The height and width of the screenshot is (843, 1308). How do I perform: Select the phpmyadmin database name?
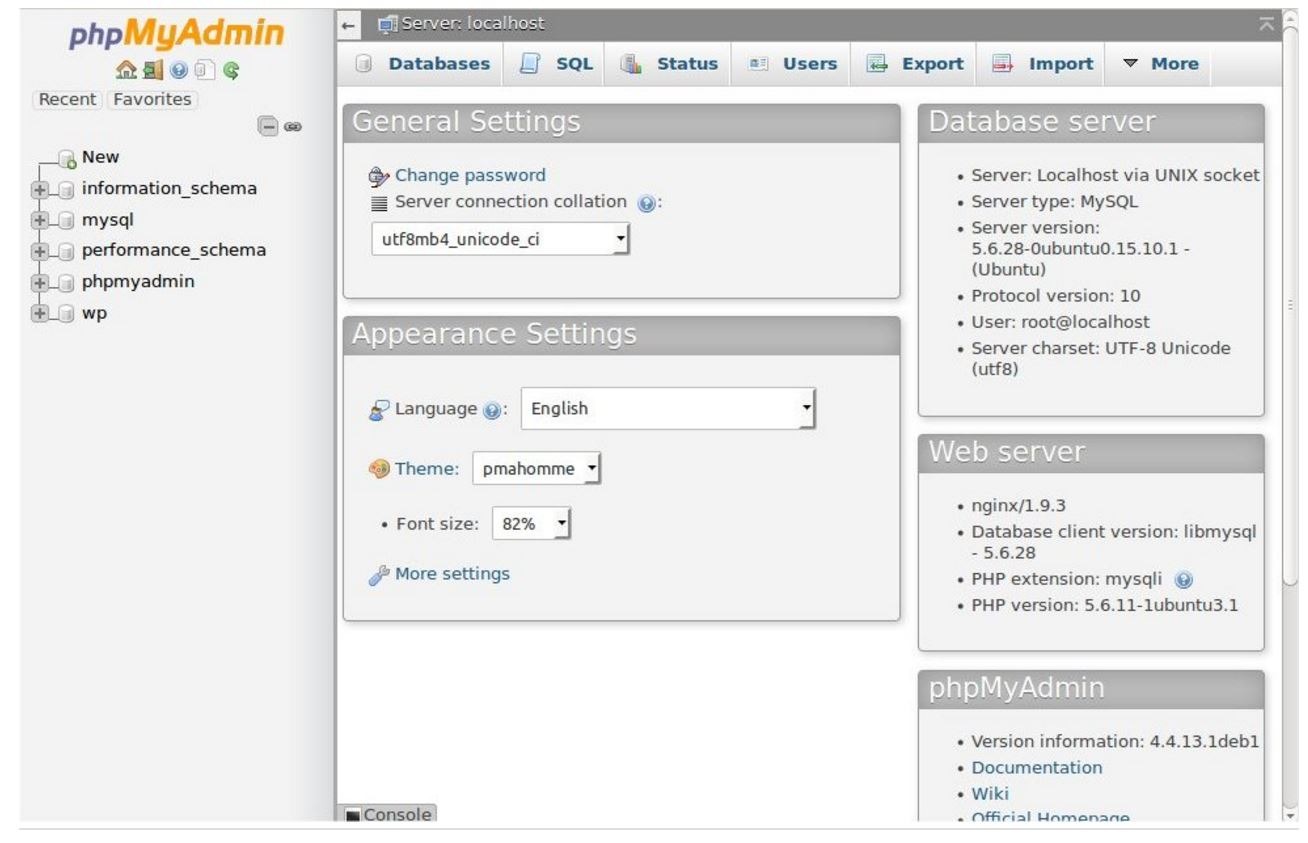click(138, 281)
